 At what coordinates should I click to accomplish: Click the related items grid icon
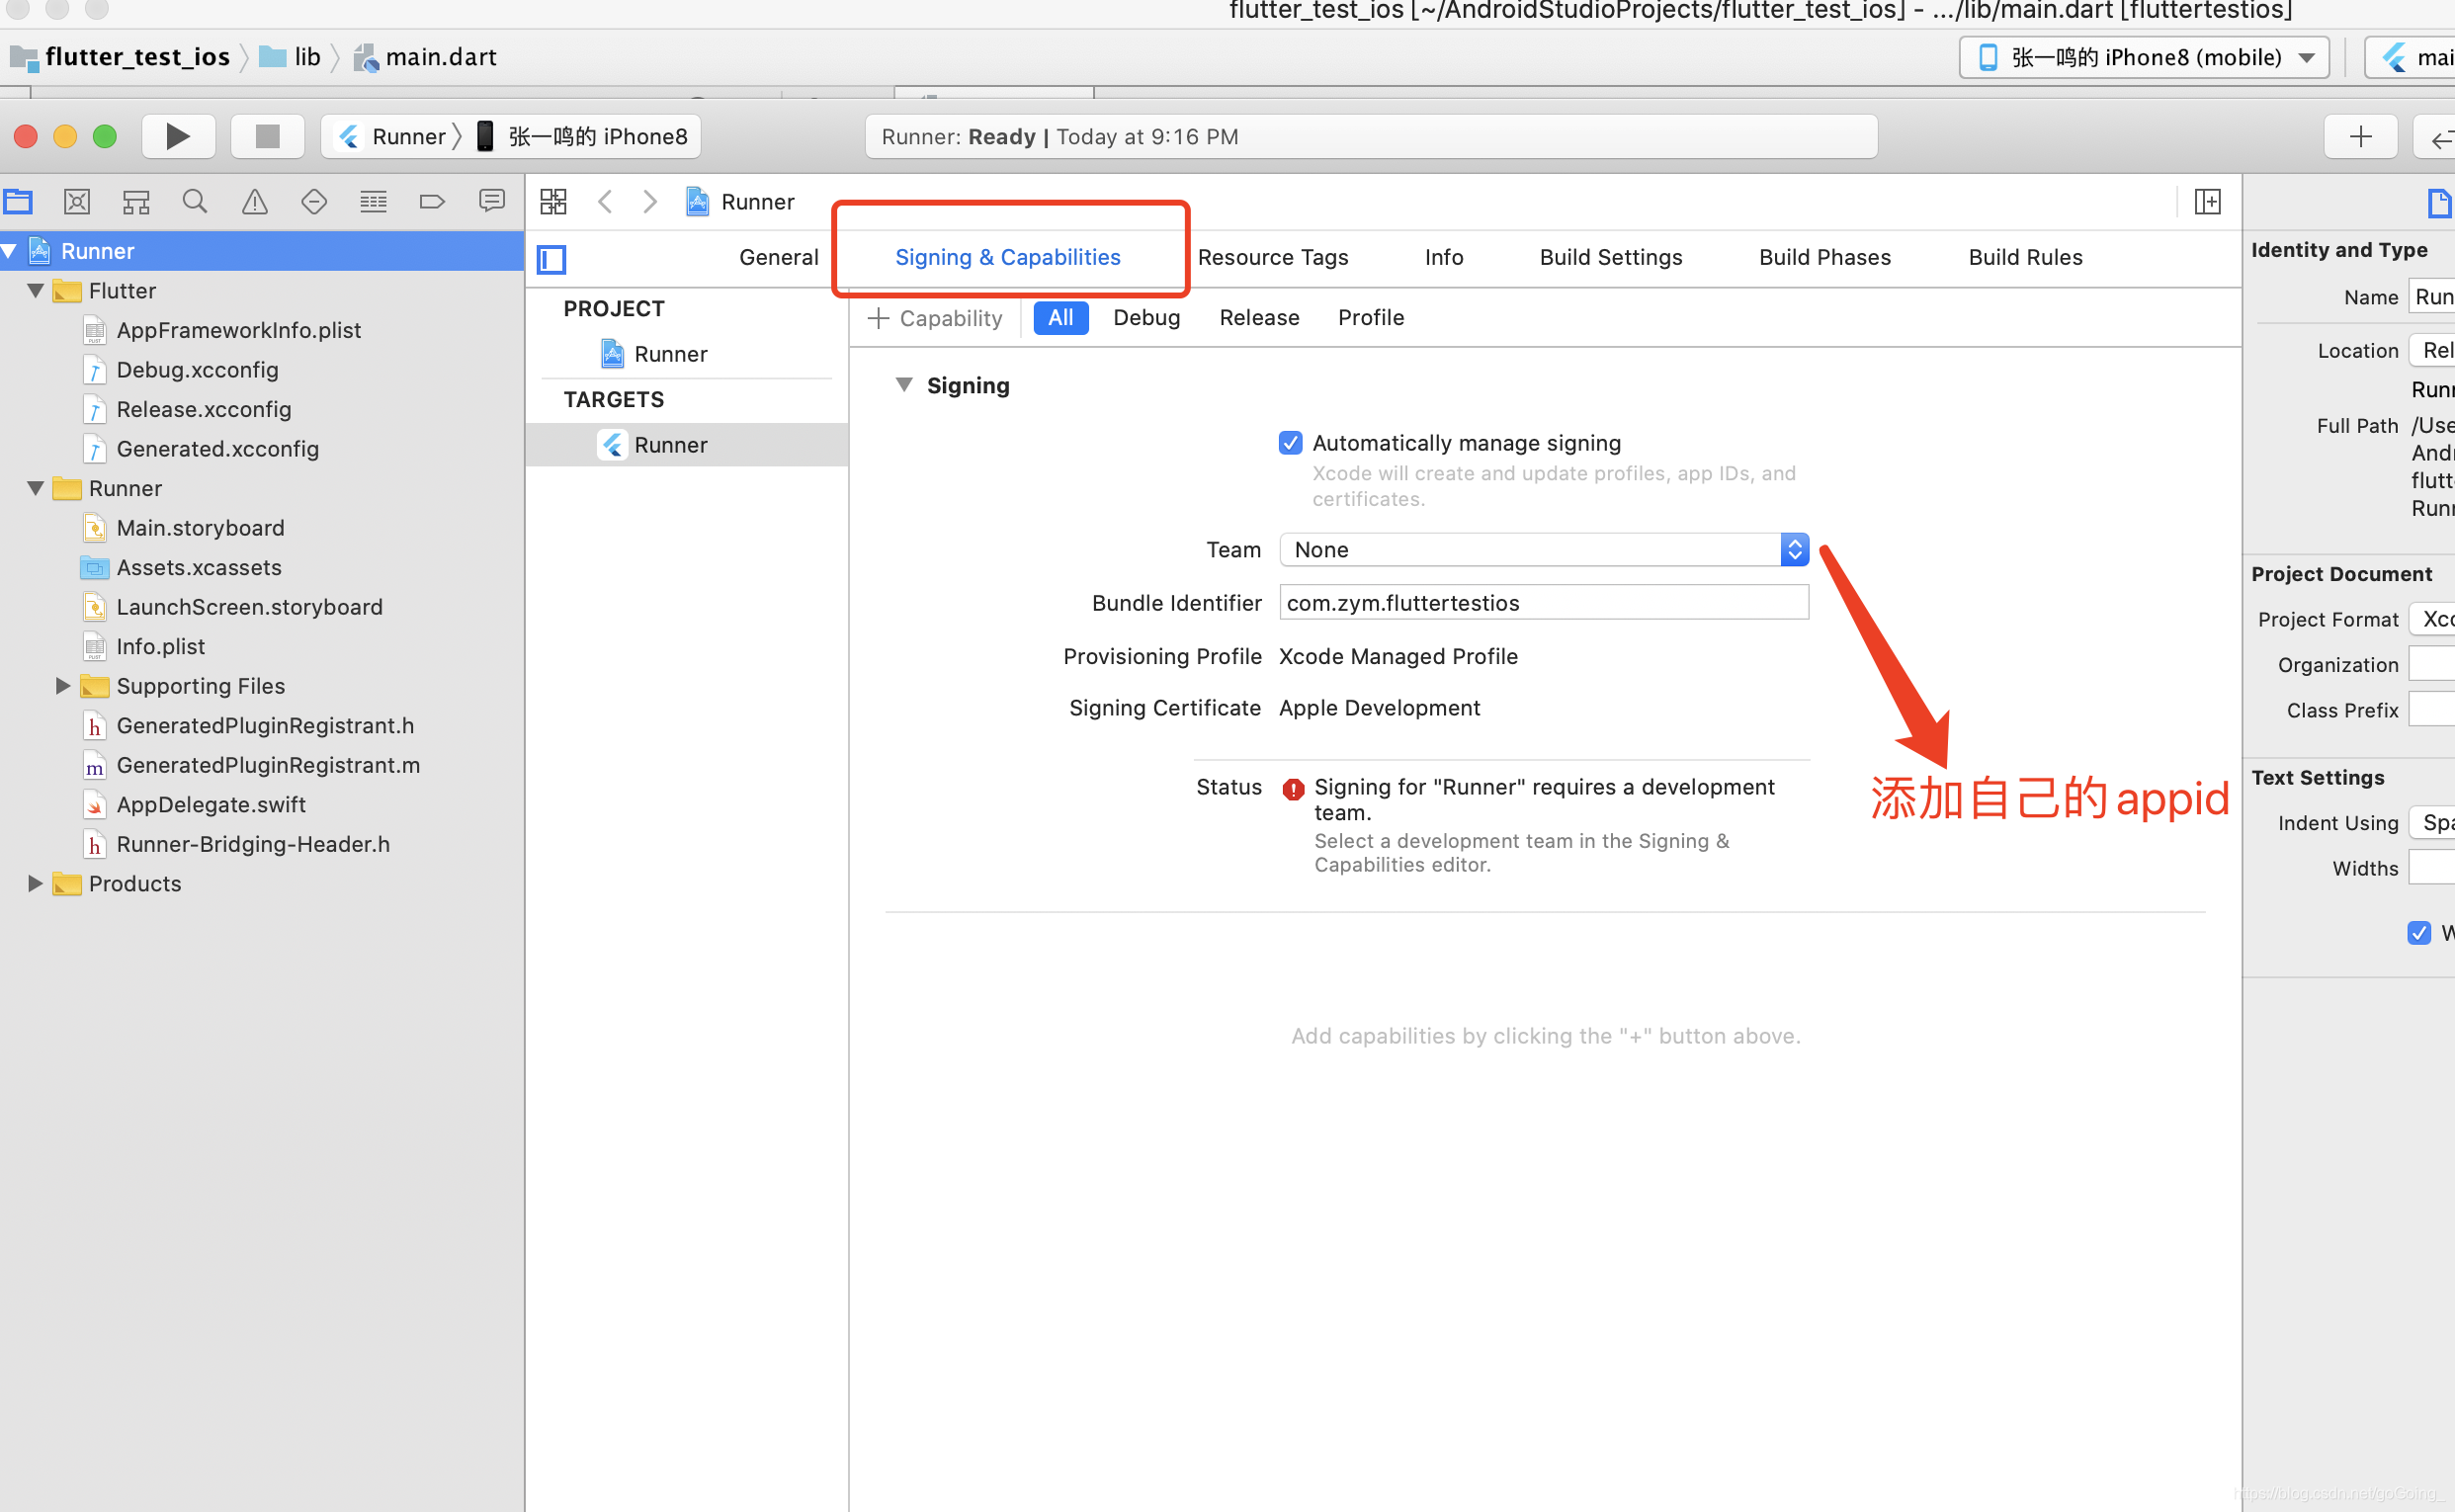coord(553,202)
